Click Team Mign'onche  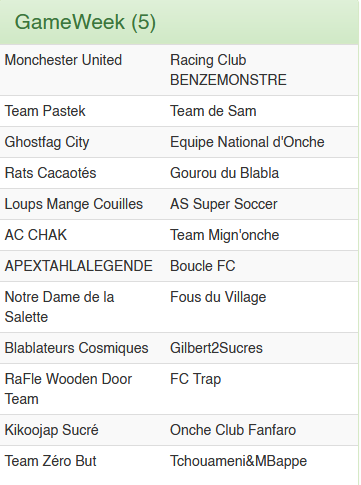tap(225, 235)
